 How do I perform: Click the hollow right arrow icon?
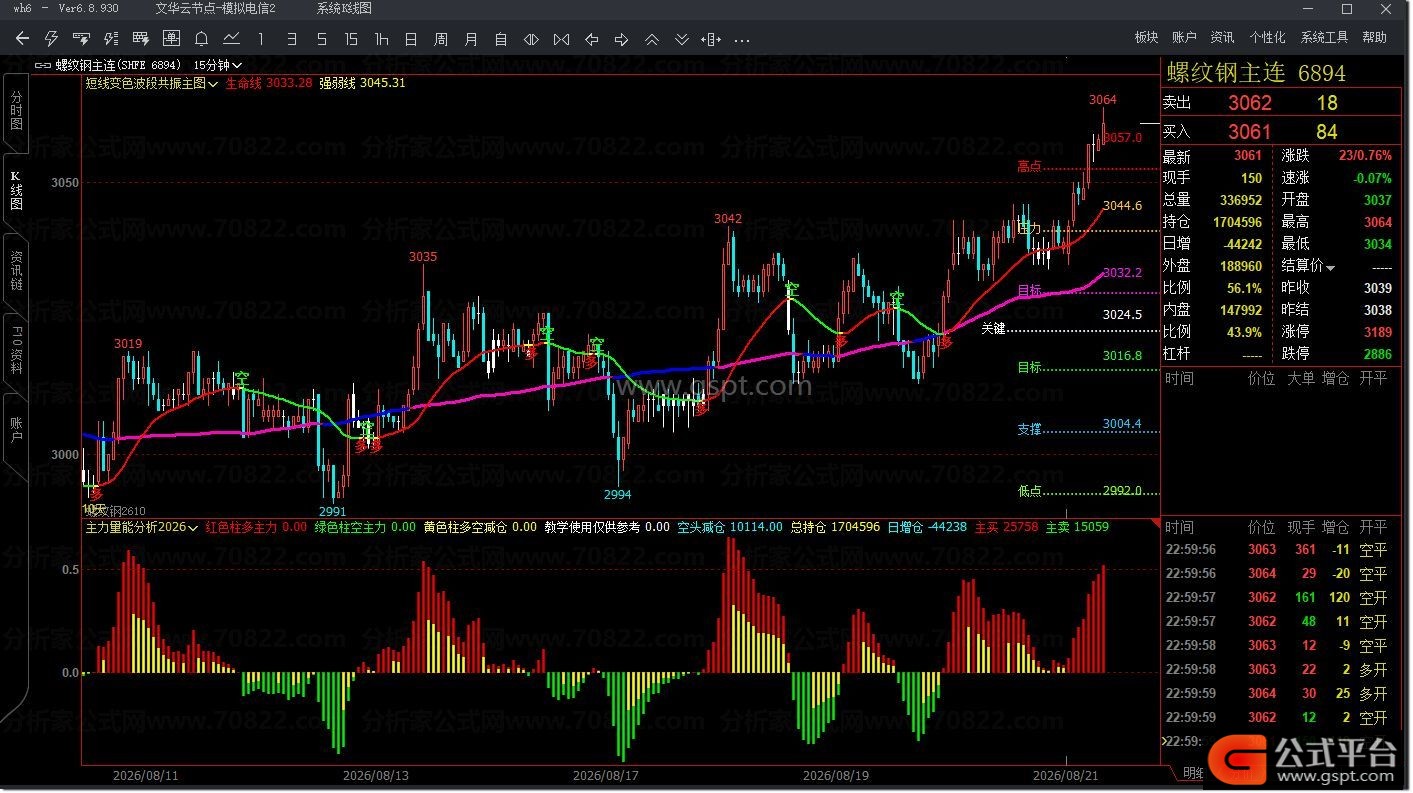click(x=621, y=39)
